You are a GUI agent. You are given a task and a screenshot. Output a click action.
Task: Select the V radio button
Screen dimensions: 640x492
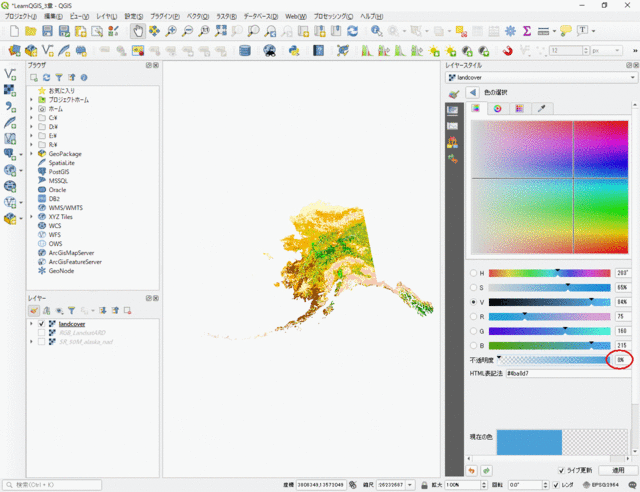[473, 302]
